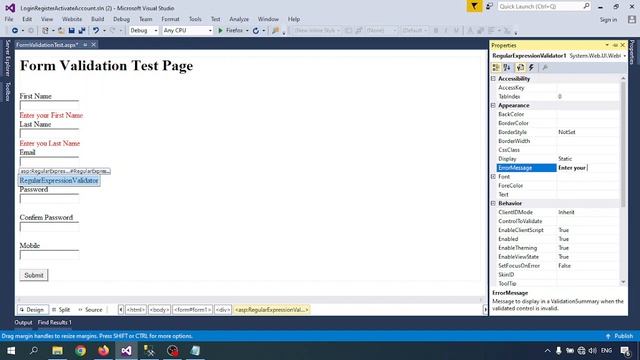Click the Visual Studio logo icon in title bar
The height and width of the screenshot is (360, 640).
(10, 8)
